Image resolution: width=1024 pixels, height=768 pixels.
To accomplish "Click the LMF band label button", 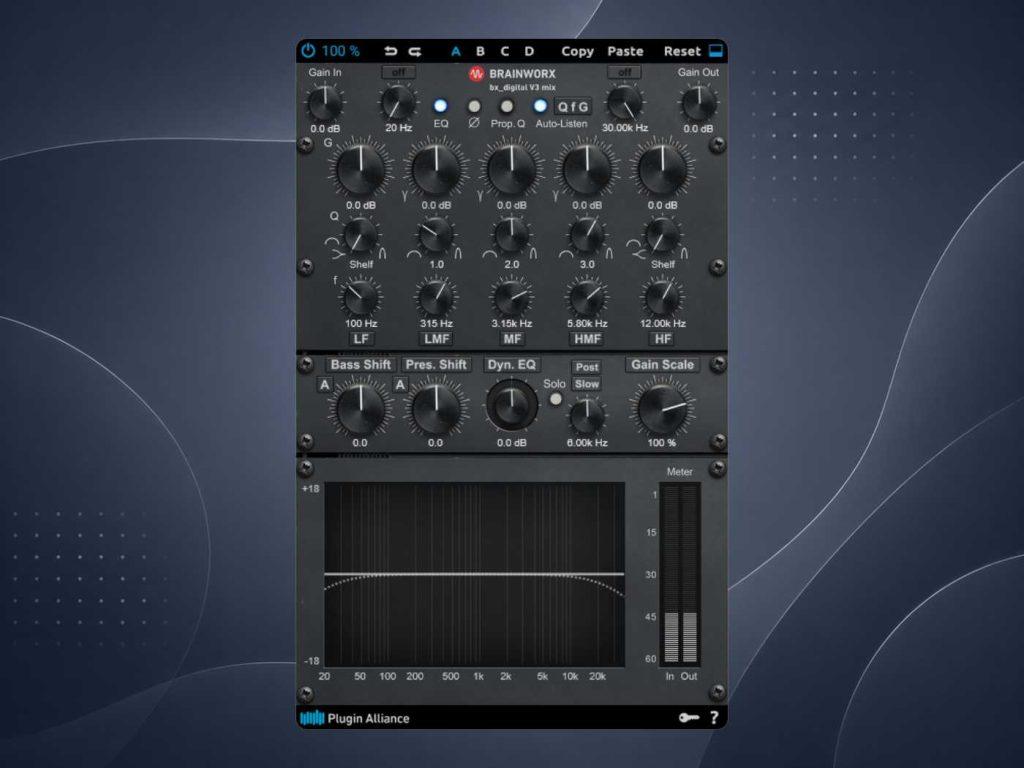I will pyautogui.click(x=436, y=339).
